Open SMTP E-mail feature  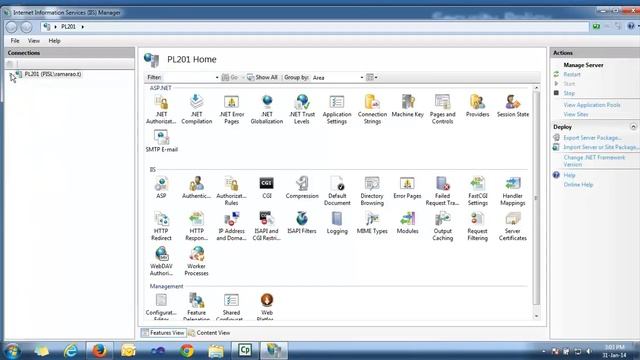click(x=161, y=141)
